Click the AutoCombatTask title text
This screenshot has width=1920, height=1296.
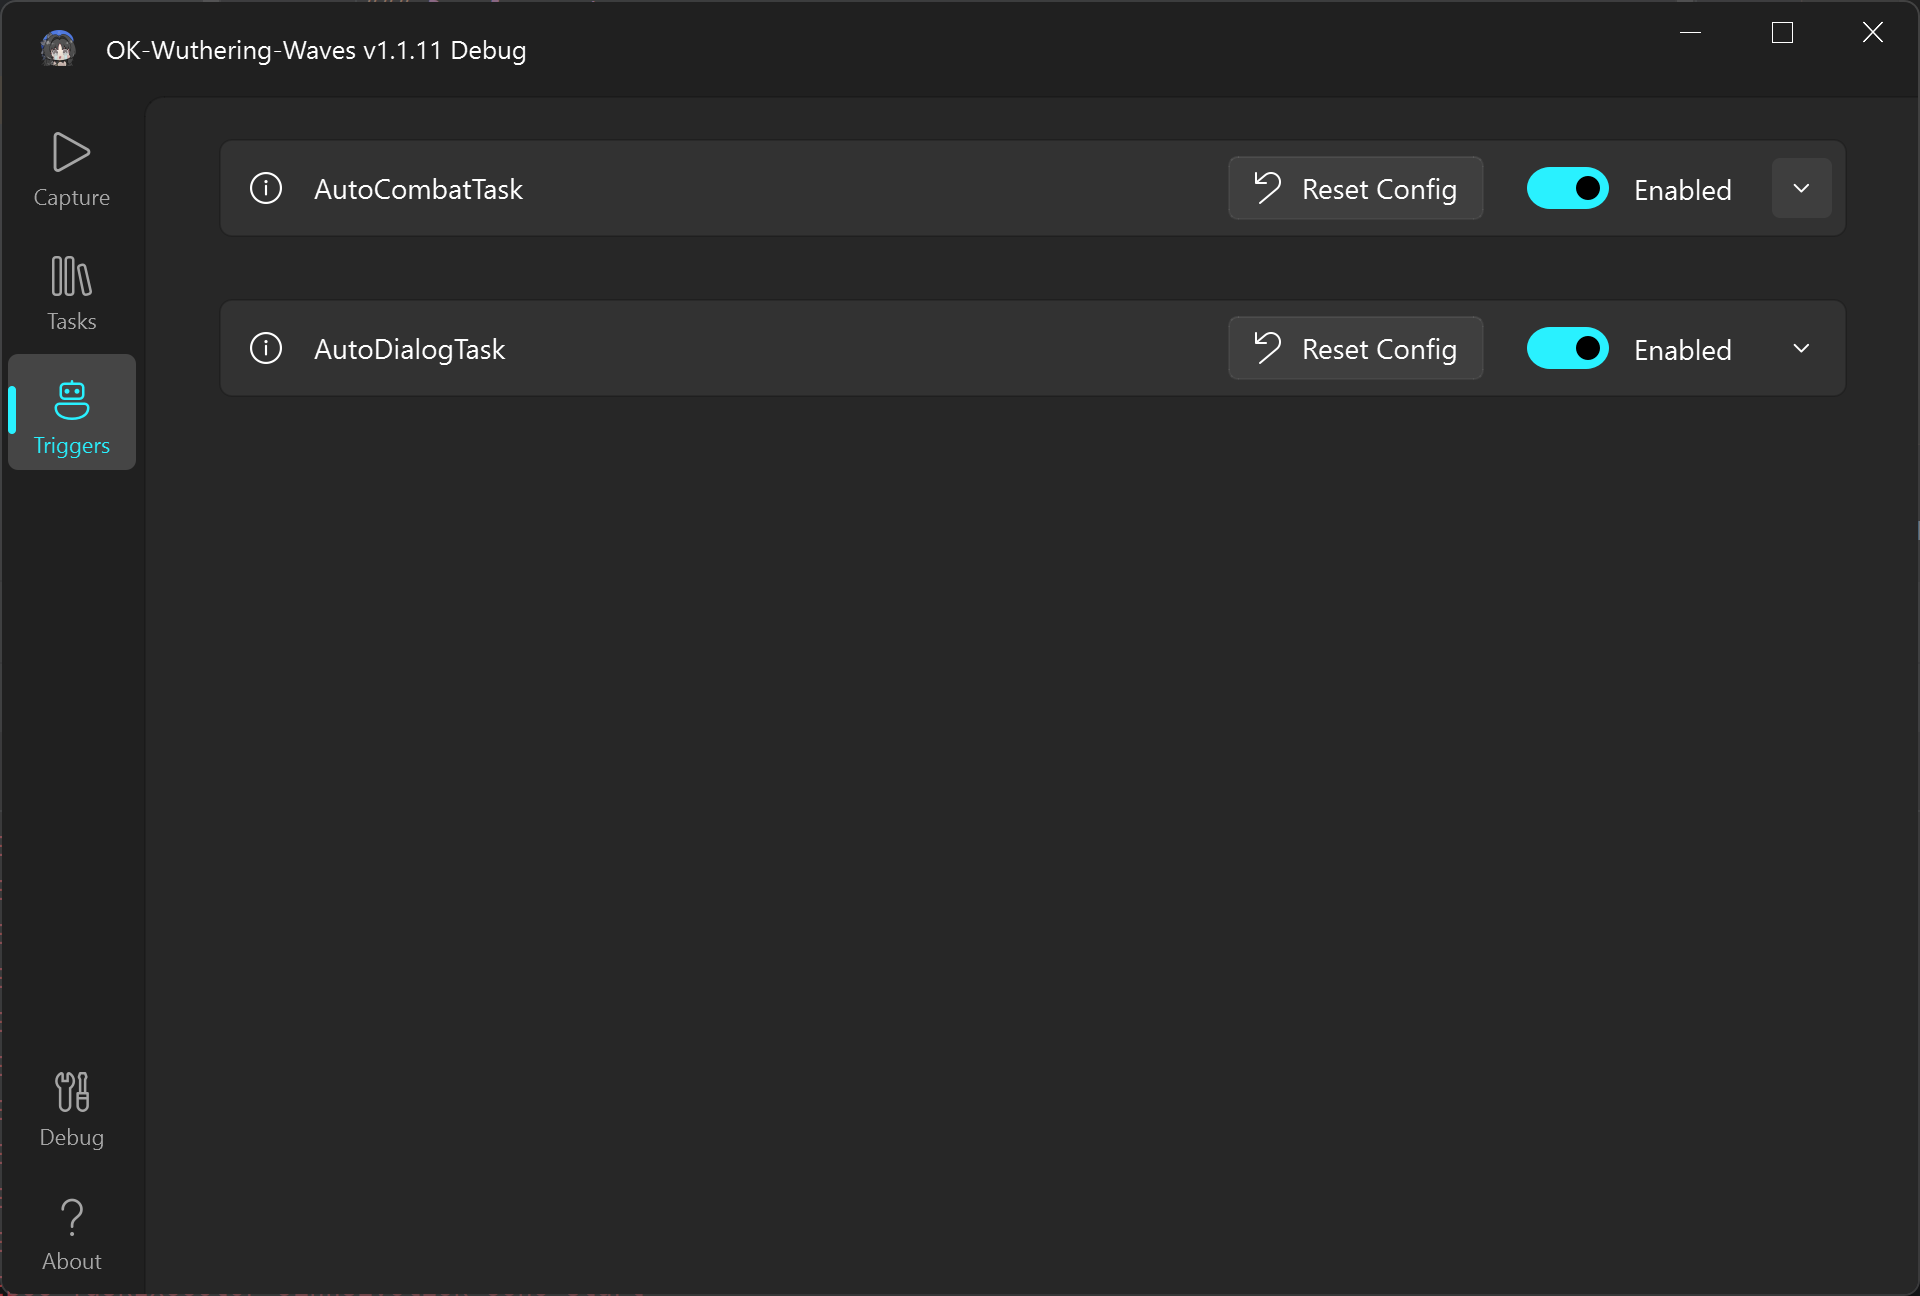[418, 189]
